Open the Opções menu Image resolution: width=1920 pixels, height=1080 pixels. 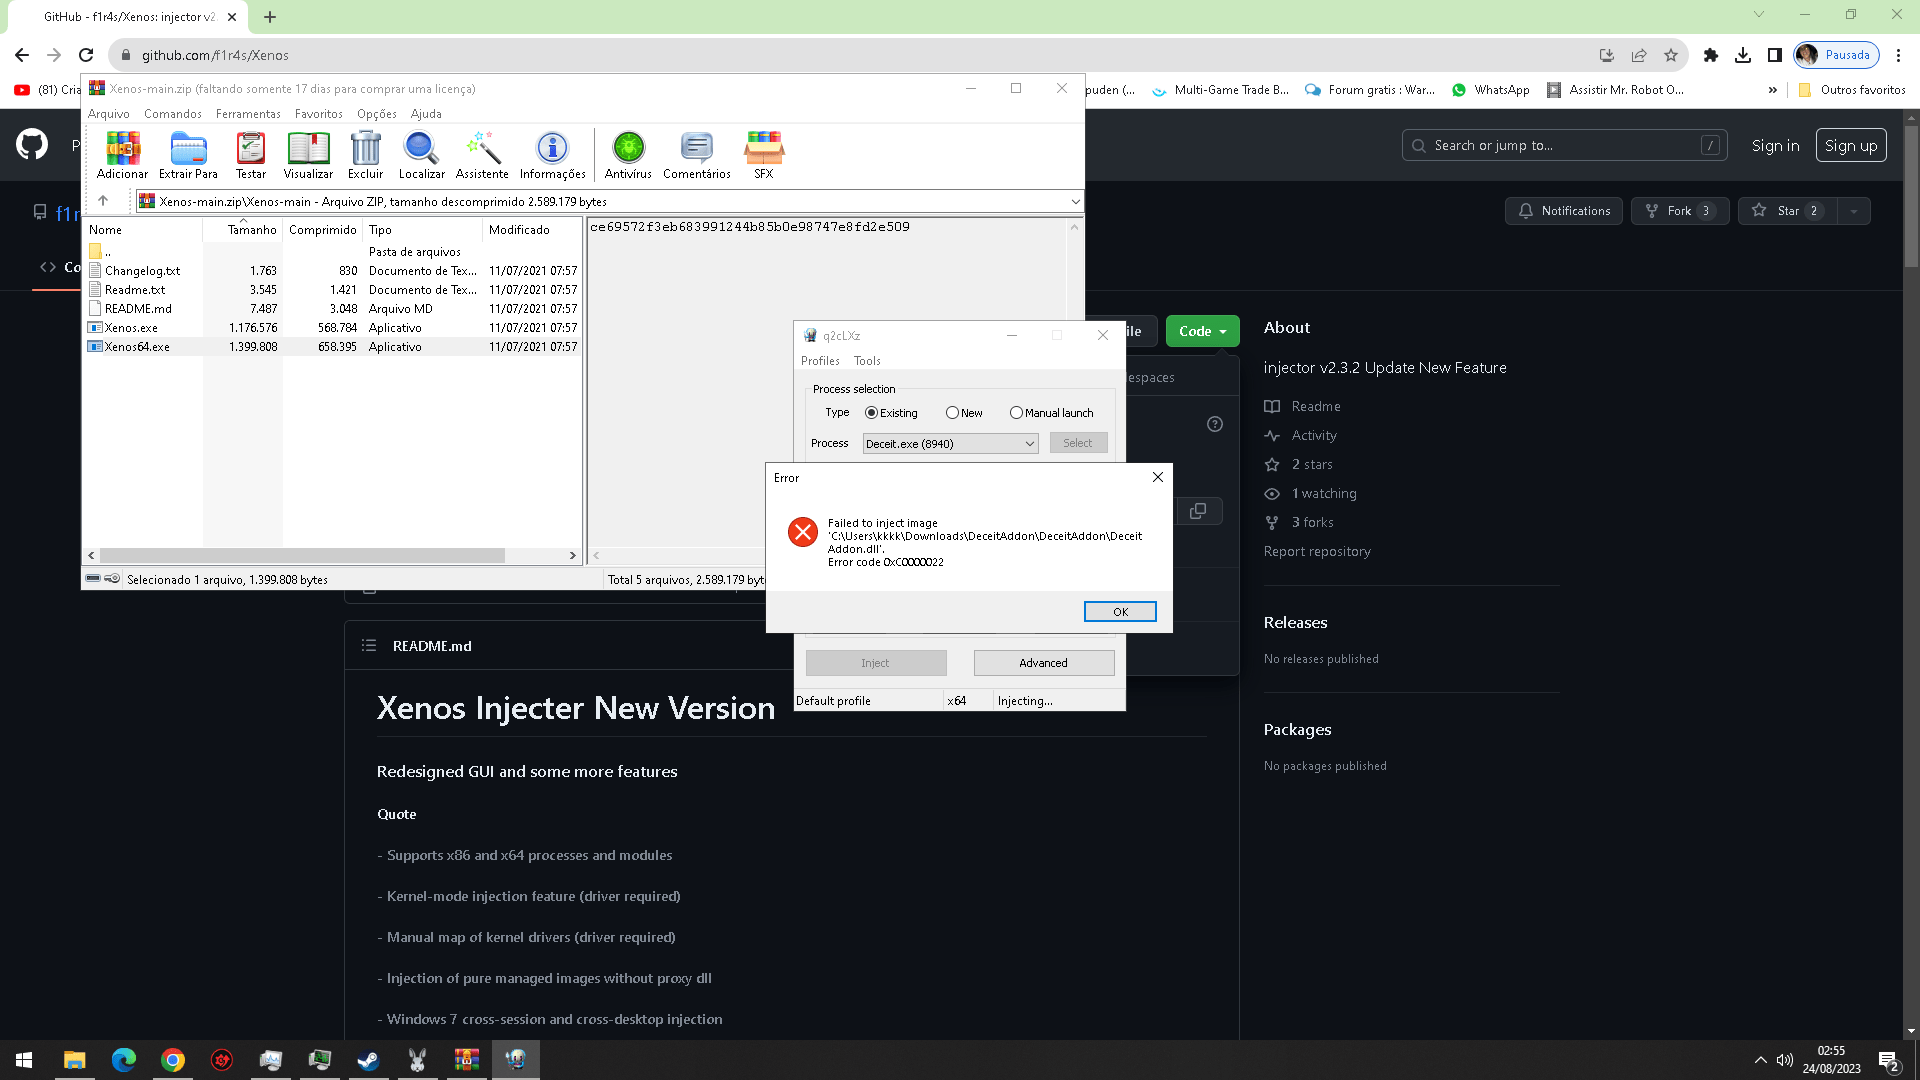tap(376, 113)
